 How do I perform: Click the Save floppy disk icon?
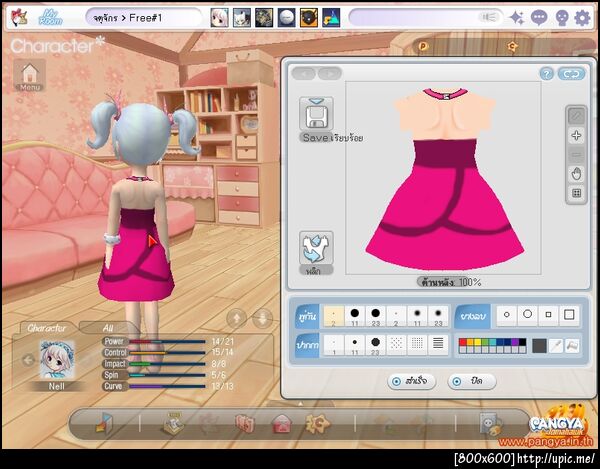316,114
